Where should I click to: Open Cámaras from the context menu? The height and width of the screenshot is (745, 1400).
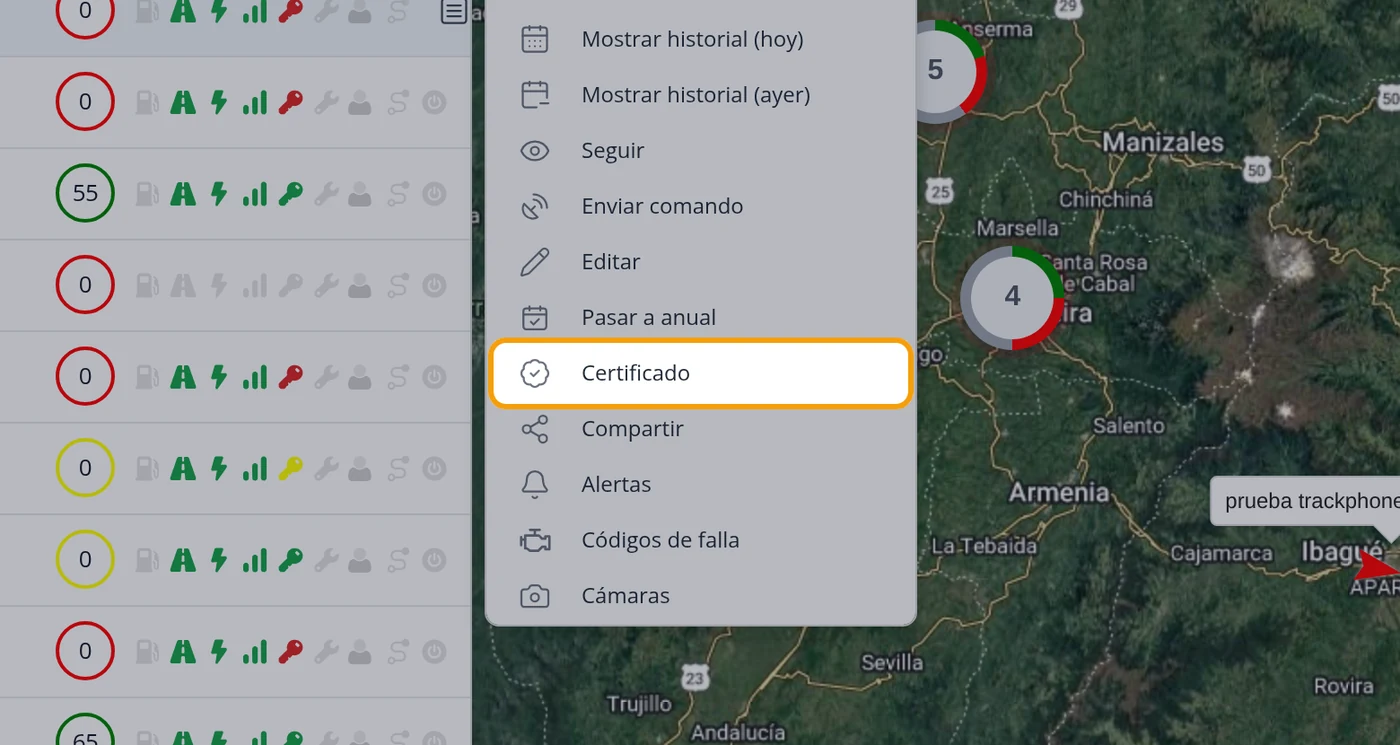pos(701,596)
